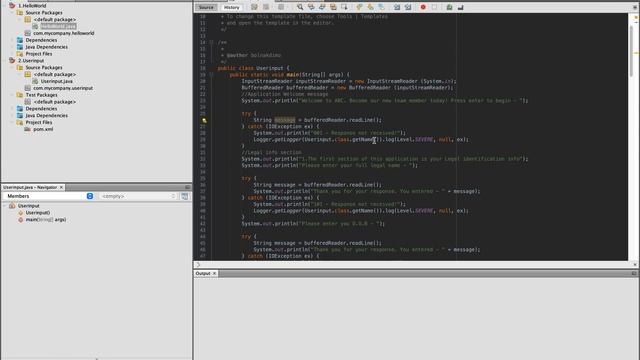Select Dependencies under 1.HelloWorld
Image resolution: width=640 pixels, height=360 pixels.
[x=41, y=40]
